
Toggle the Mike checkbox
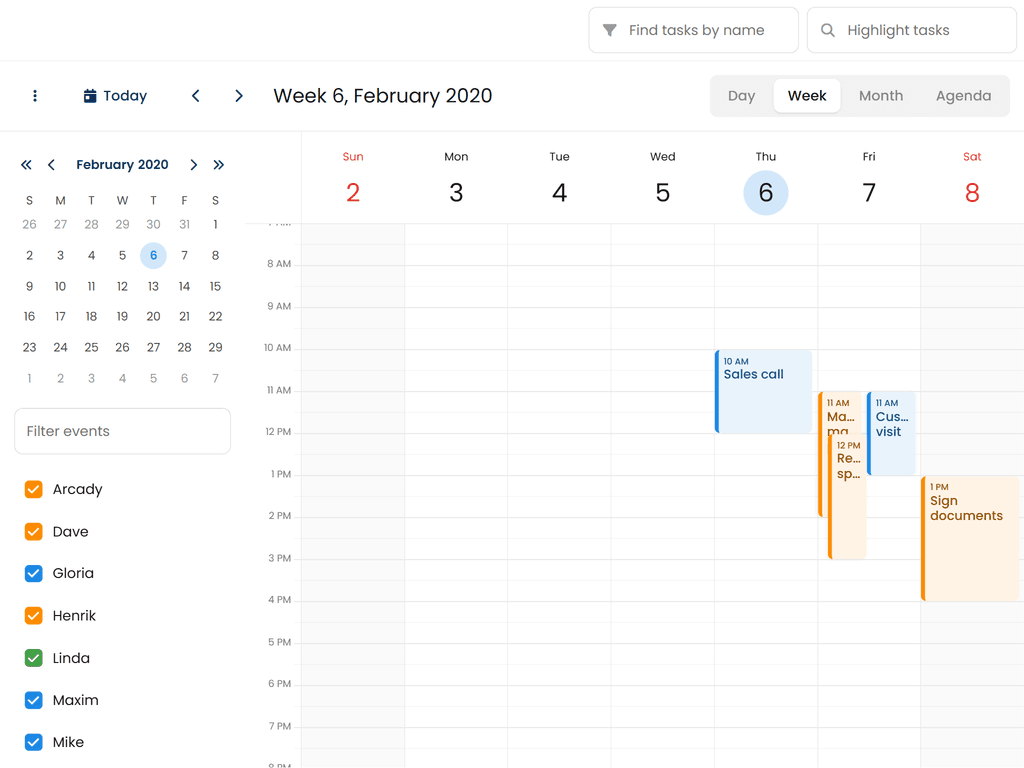(34, 742)
